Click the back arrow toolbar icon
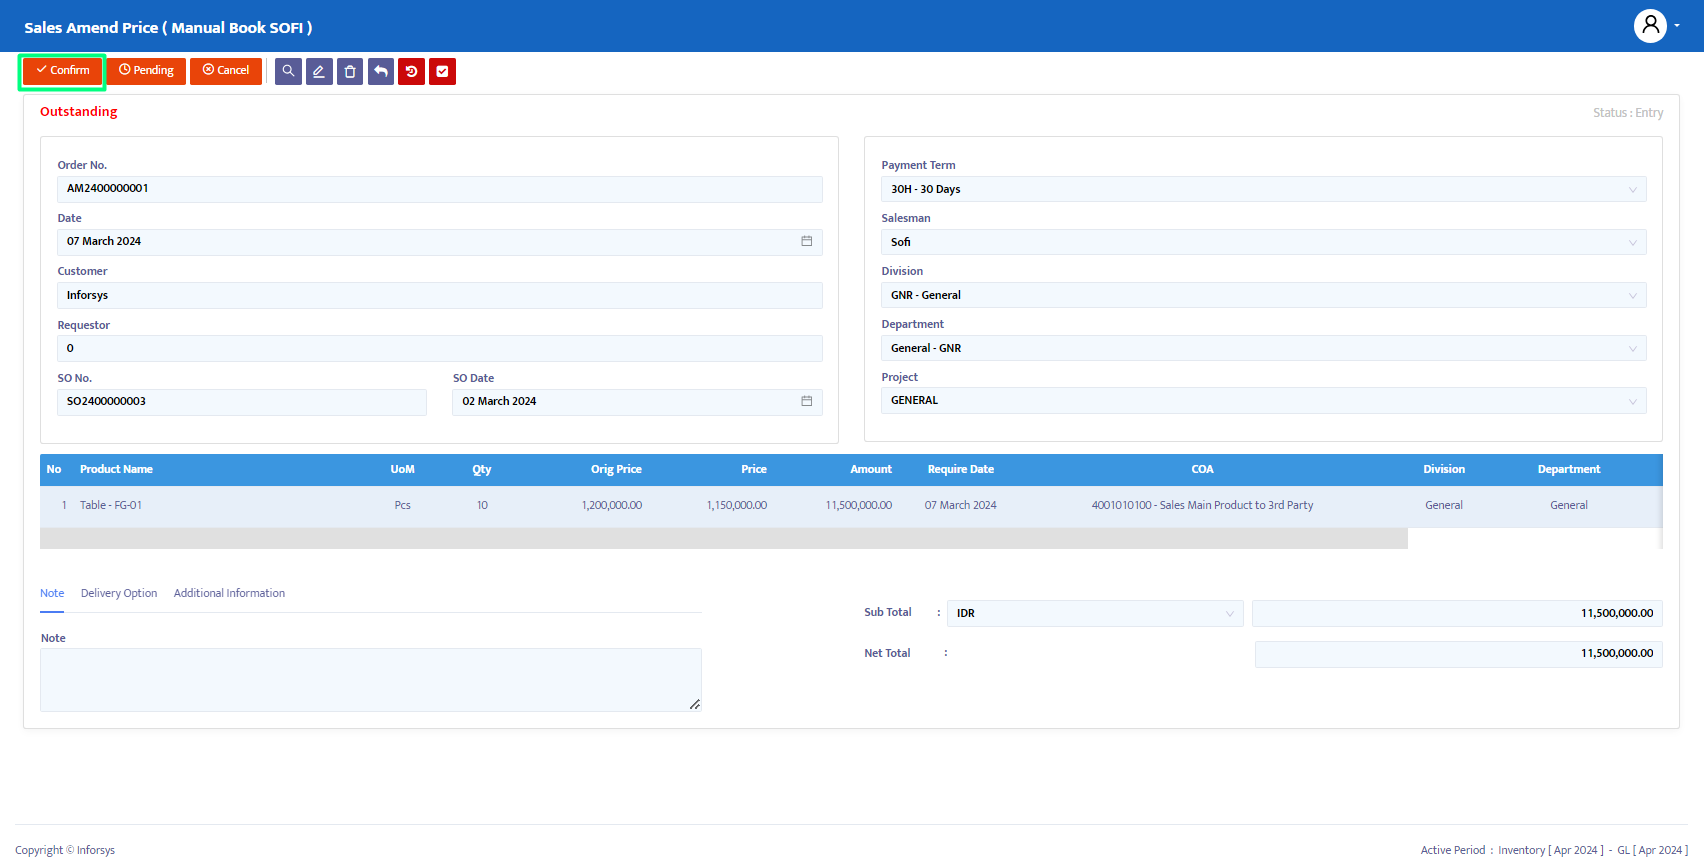 381,71
